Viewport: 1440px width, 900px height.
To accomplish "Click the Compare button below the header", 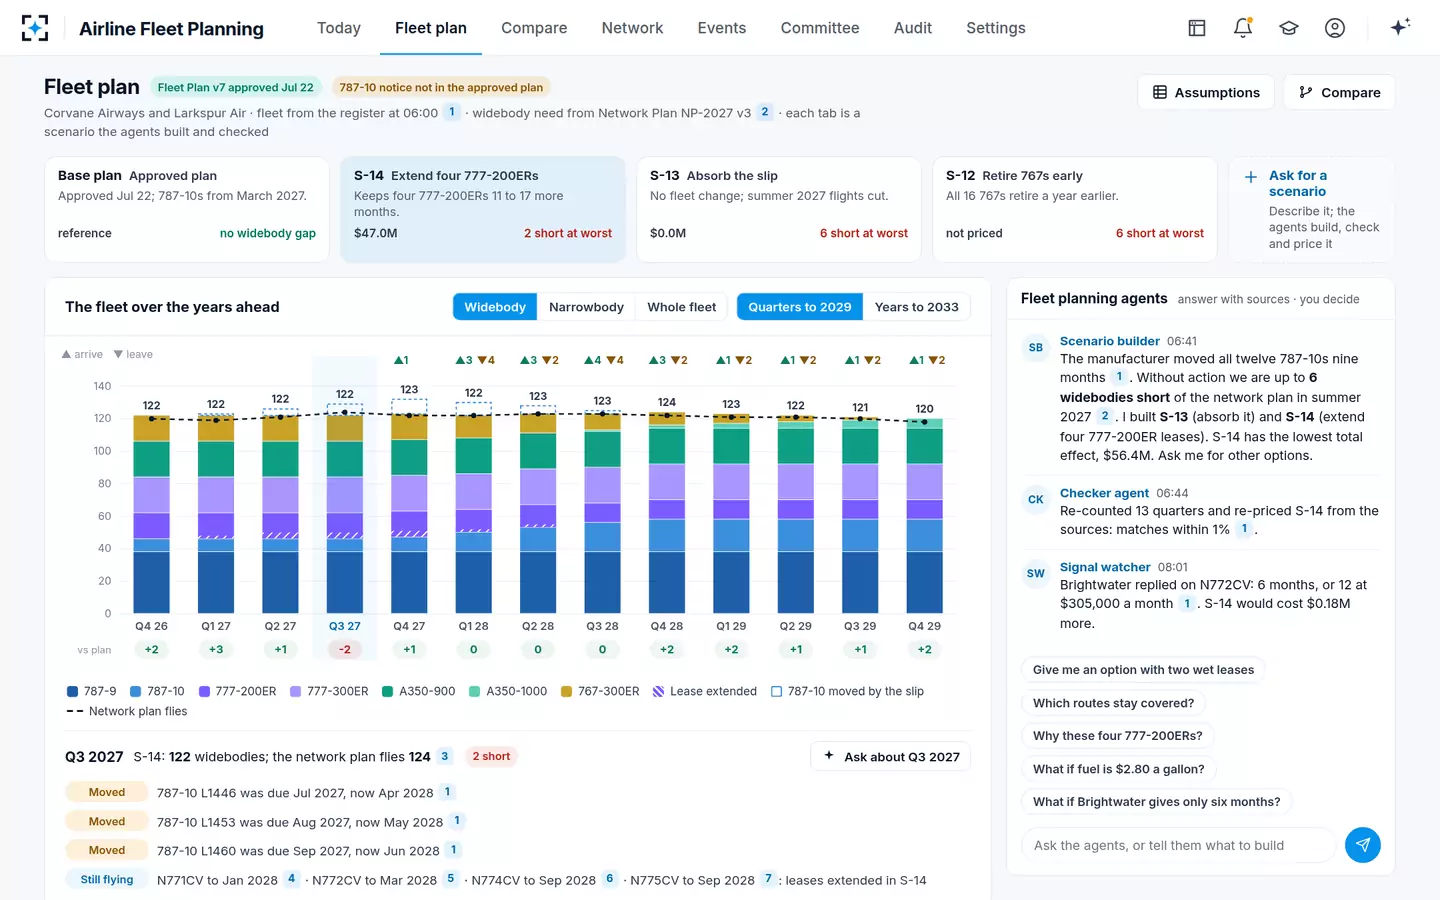I will [1339, 93].
